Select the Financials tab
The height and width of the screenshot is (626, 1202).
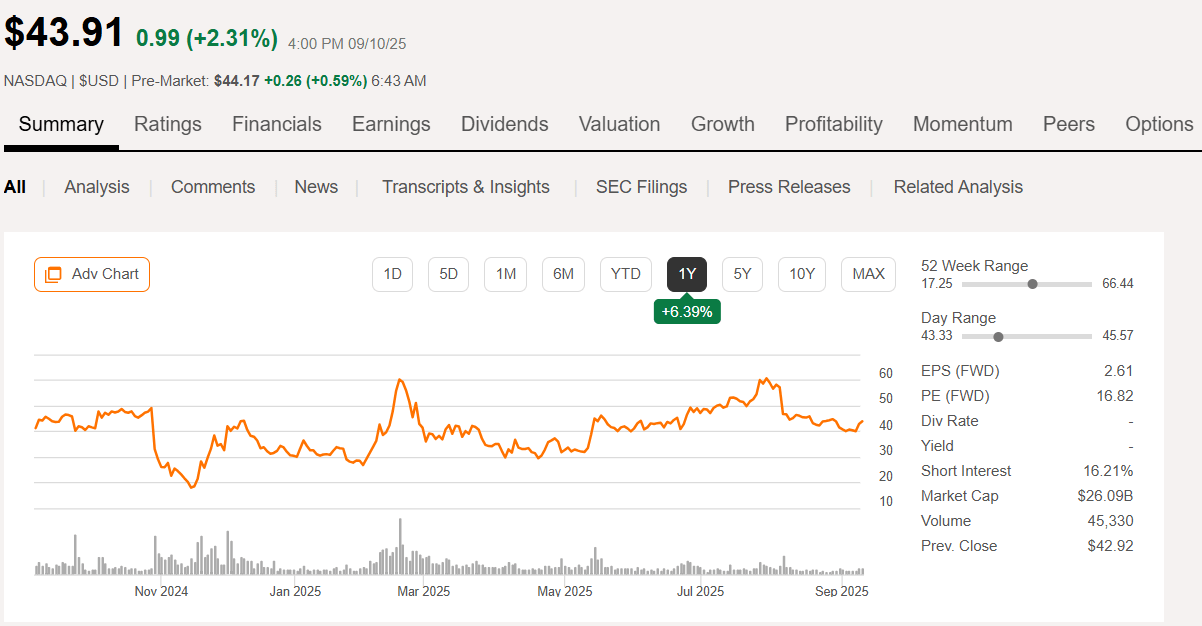276,124
